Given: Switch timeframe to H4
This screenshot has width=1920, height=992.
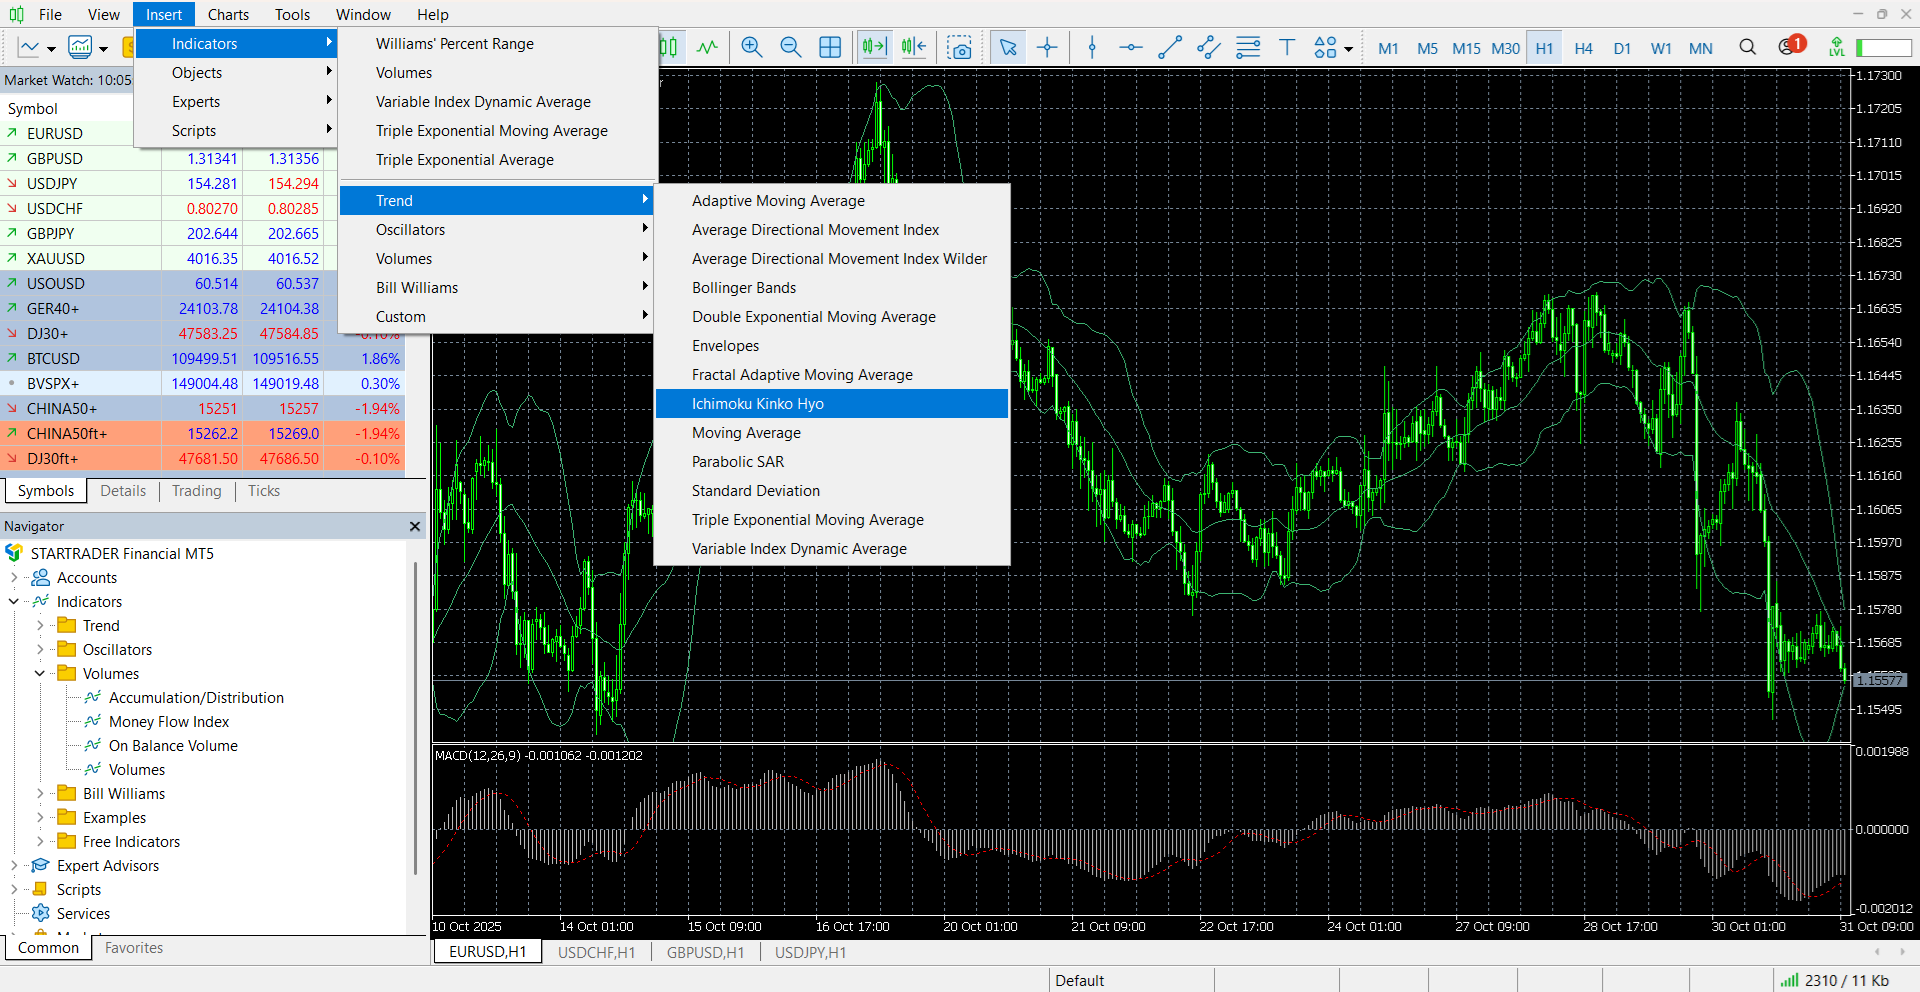Looking at the screenshot, I should 1583,48.
